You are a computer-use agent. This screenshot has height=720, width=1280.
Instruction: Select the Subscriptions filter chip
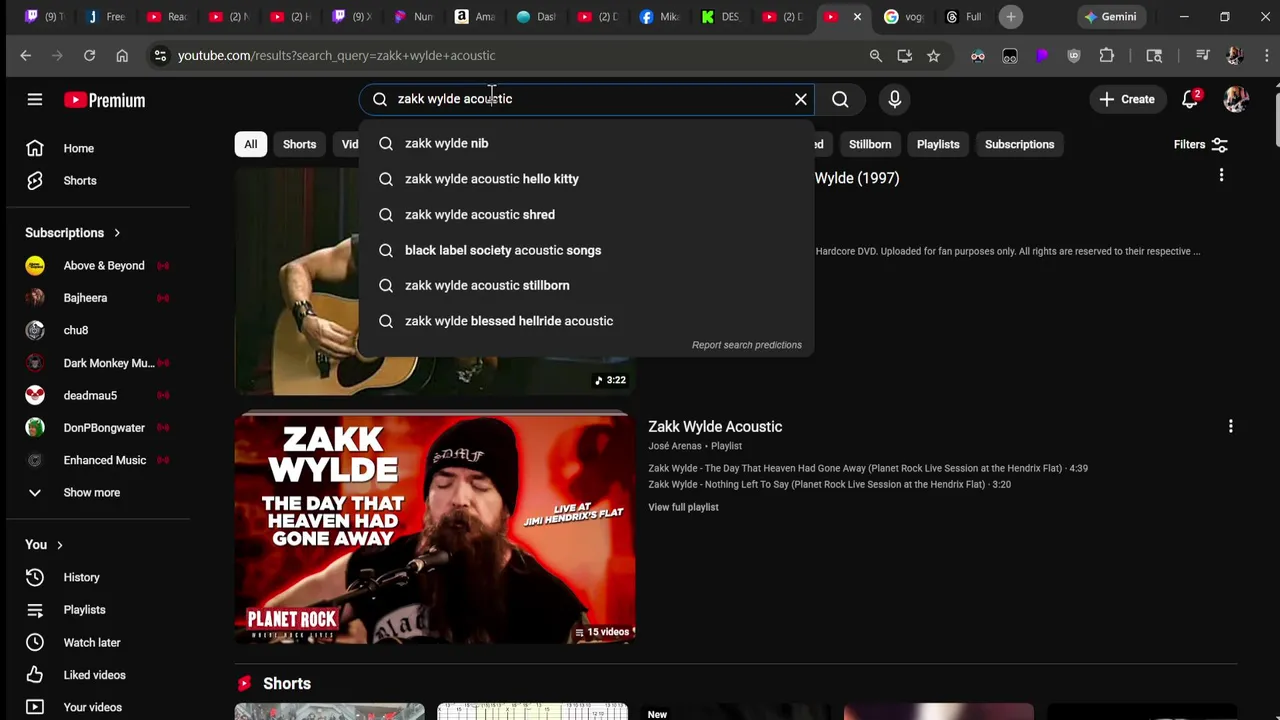[x=1019, y=144]
